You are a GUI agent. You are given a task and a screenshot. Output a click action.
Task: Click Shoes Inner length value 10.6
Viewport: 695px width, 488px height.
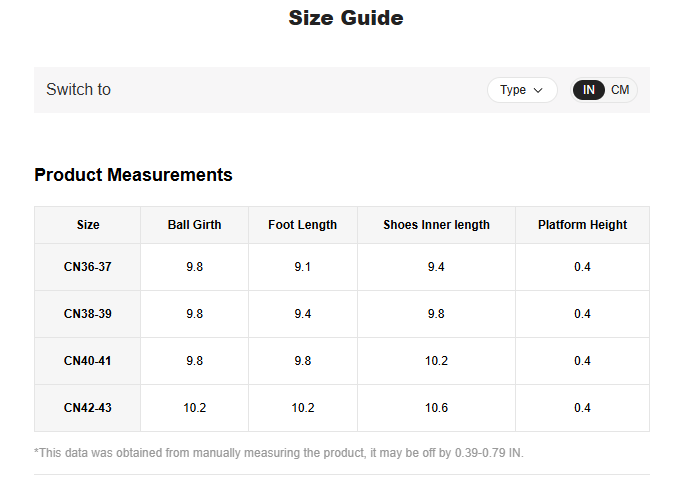tap(436, 408)
